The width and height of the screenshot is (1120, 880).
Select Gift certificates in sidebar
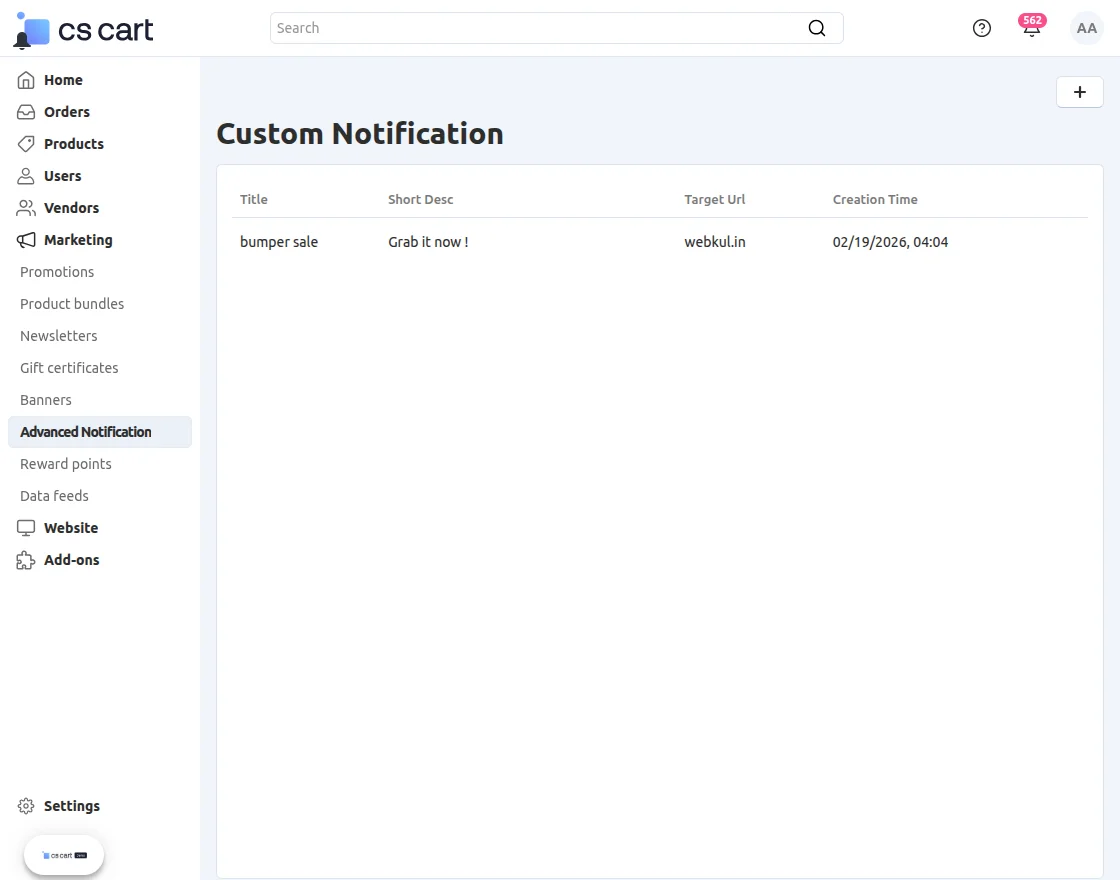point(69,368)
